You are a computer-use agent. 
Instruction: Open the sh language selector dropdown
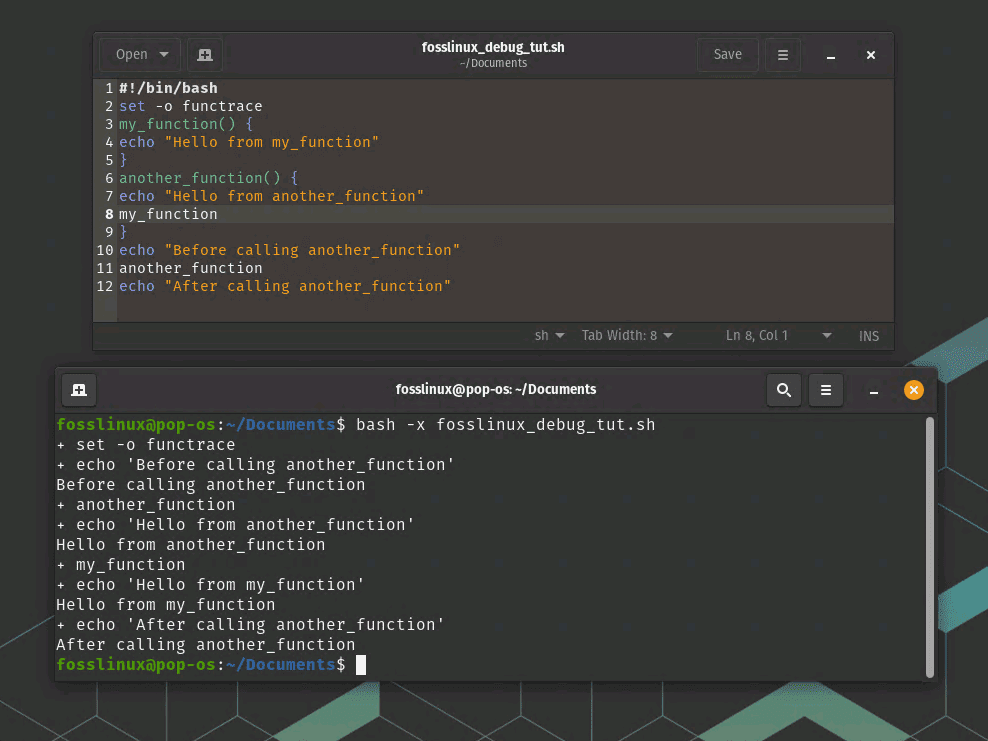click(550, 336)
